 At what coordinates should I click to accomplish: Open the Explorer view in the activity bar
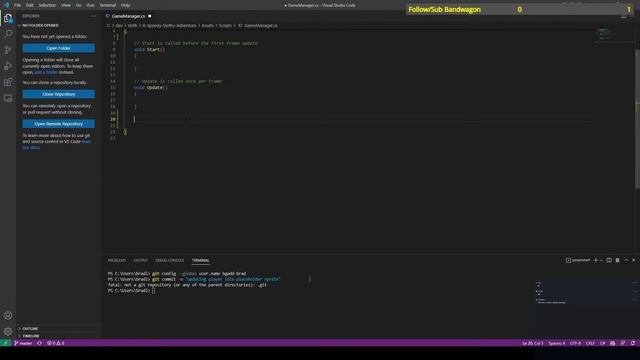click(x=8, y=18)
